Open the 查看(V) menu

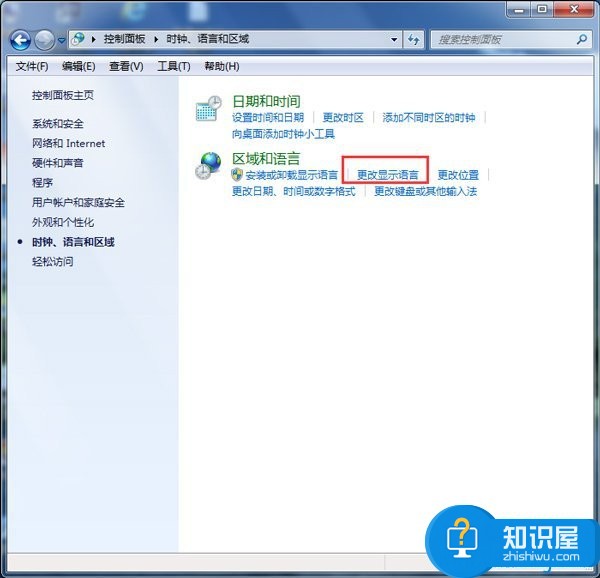126,67
